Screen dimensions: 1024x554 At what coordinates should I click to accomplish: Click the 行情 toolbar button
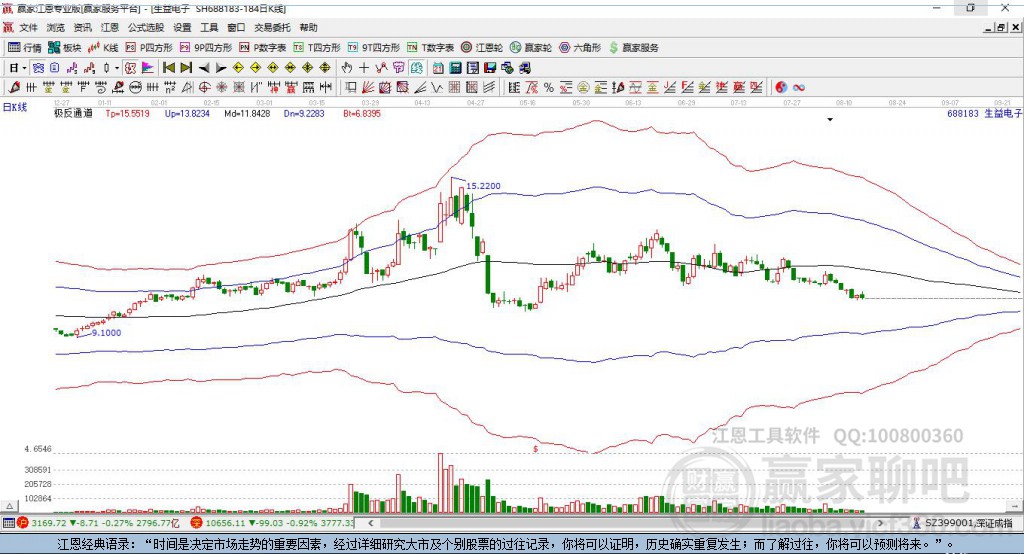click(25, 48)
